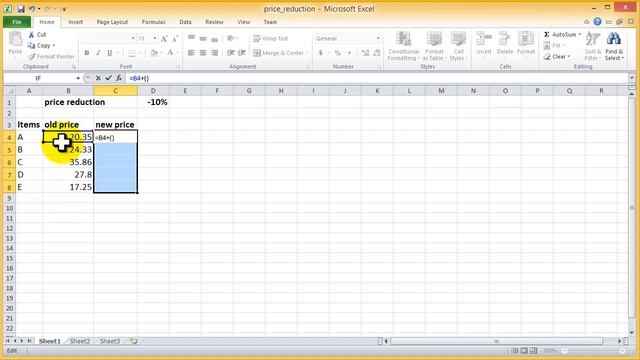This screenshot has width=640, height=360.
Task: Click the Paste icon
Action: pyautogui.click(x=15, y=40)
